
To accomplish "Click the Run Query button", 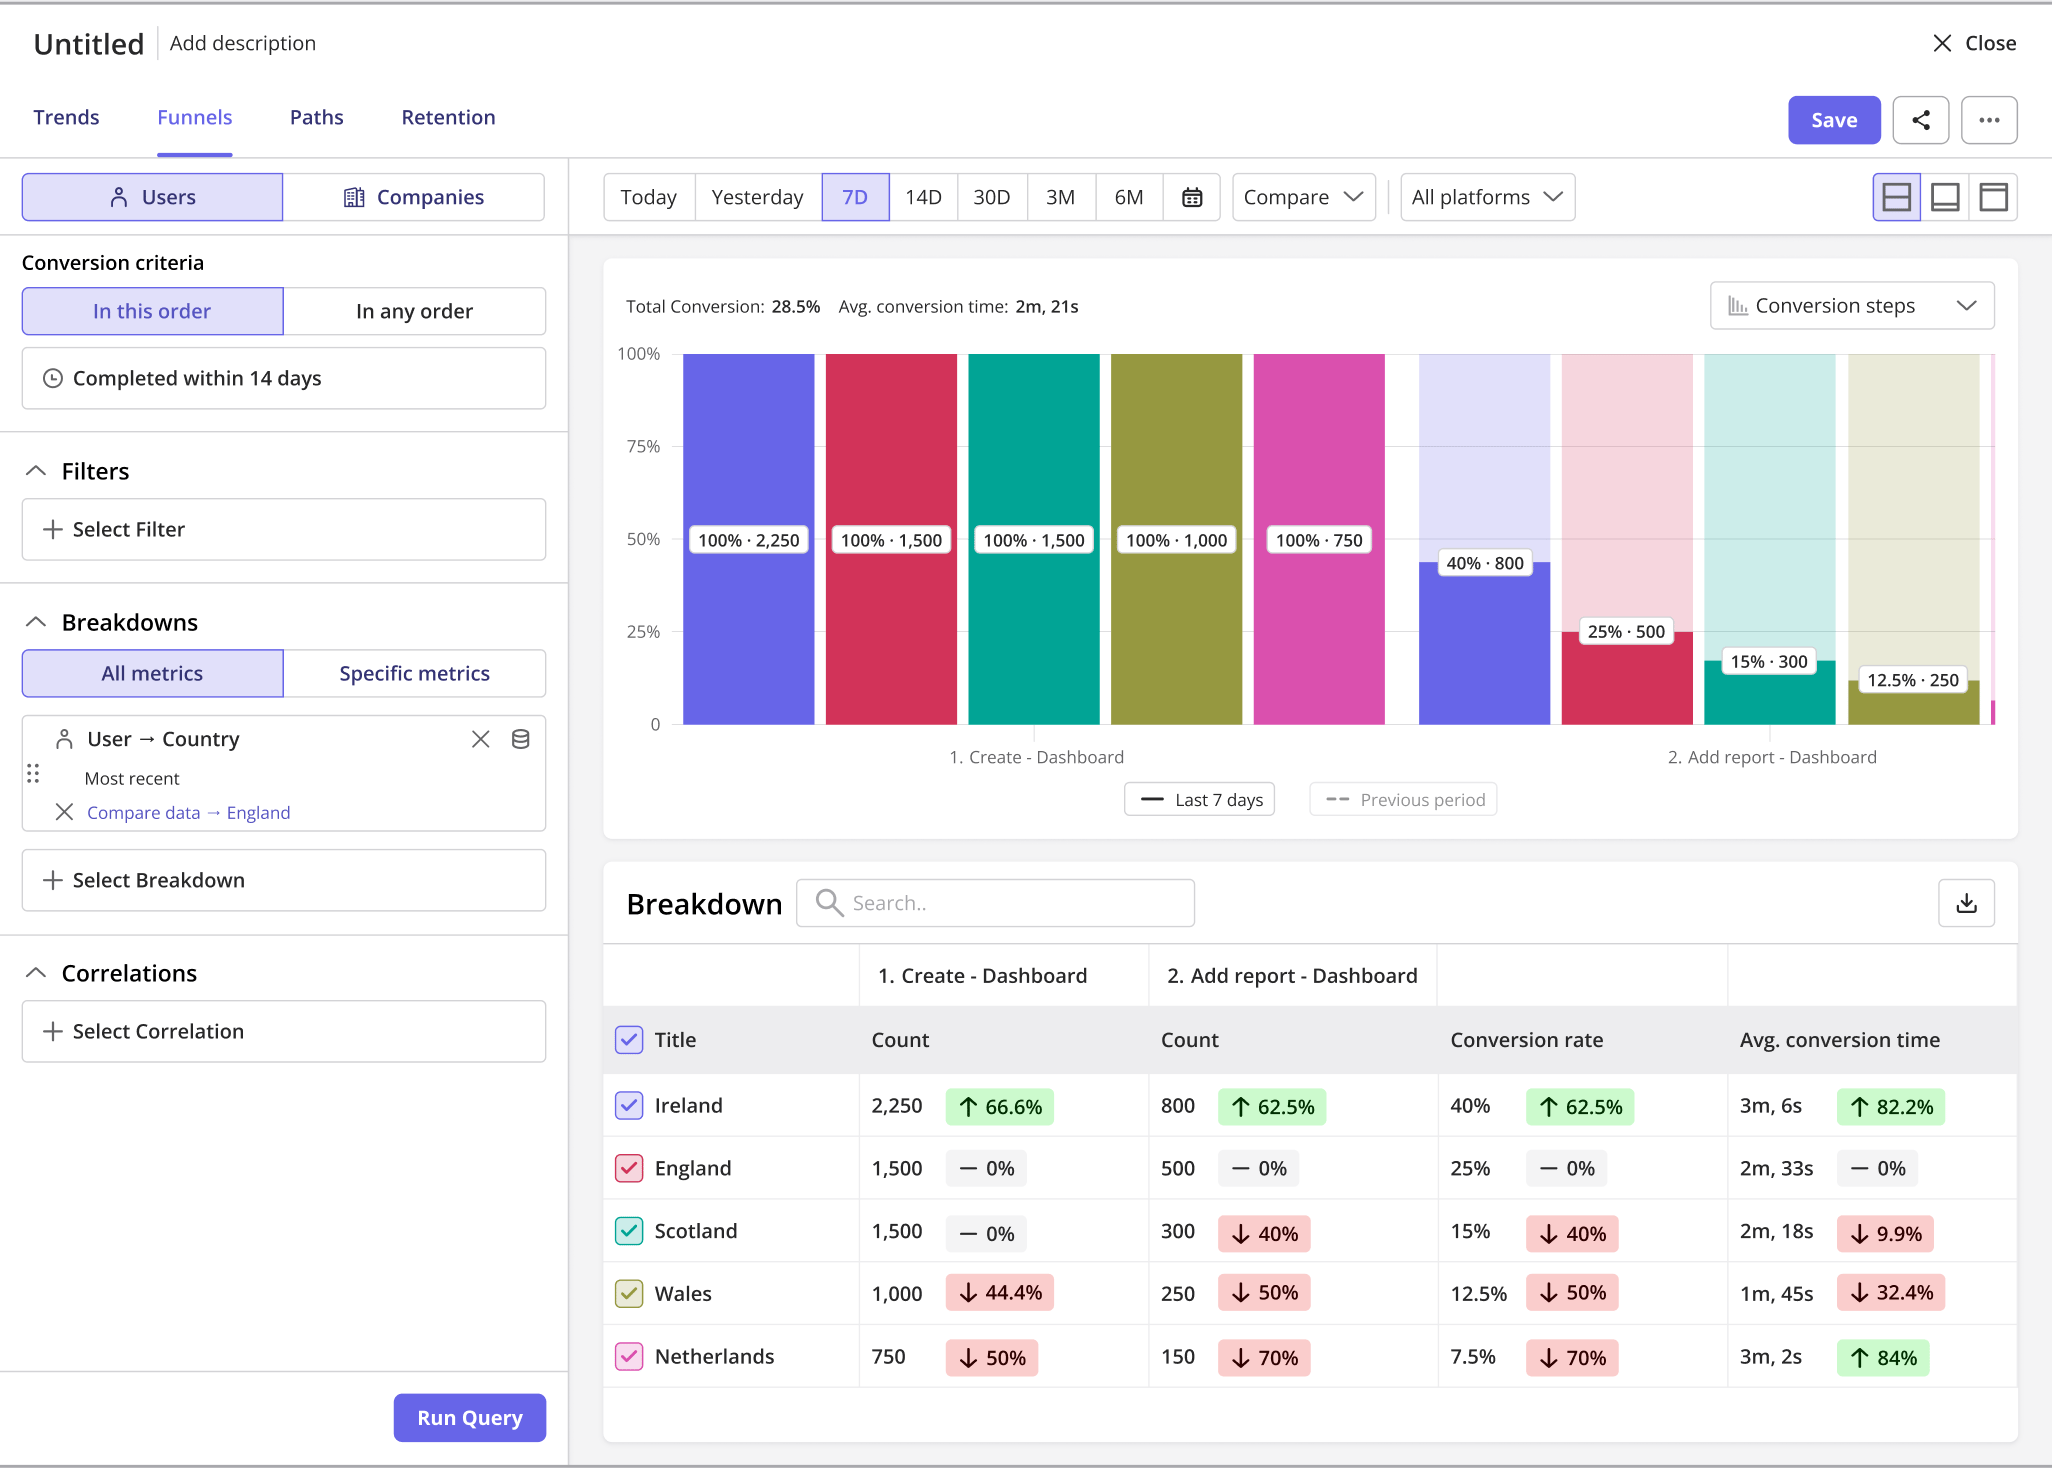I will (470, 1417).
